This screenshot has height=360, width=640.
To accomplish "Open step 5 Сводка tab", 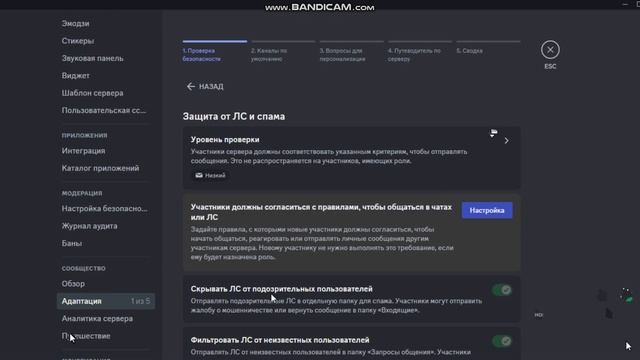I will click(x=488, y=48).
